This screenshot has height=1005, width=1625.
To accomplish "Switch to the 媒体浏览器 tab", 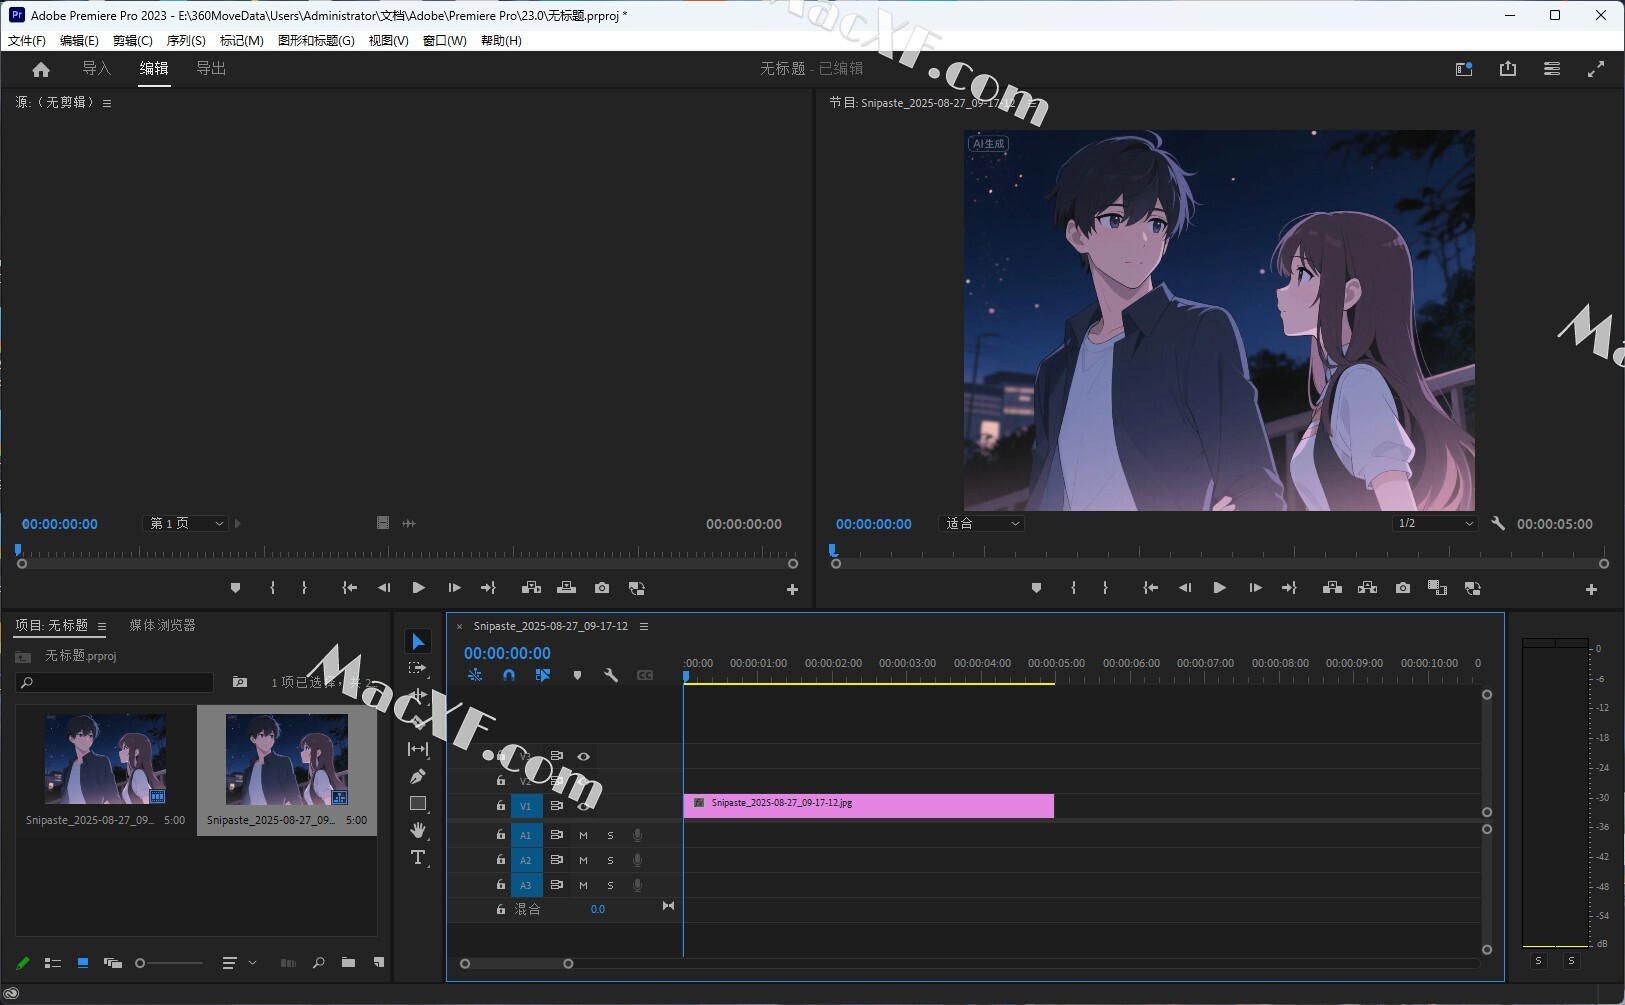I will pyautogui.click(x=162, y=625).
